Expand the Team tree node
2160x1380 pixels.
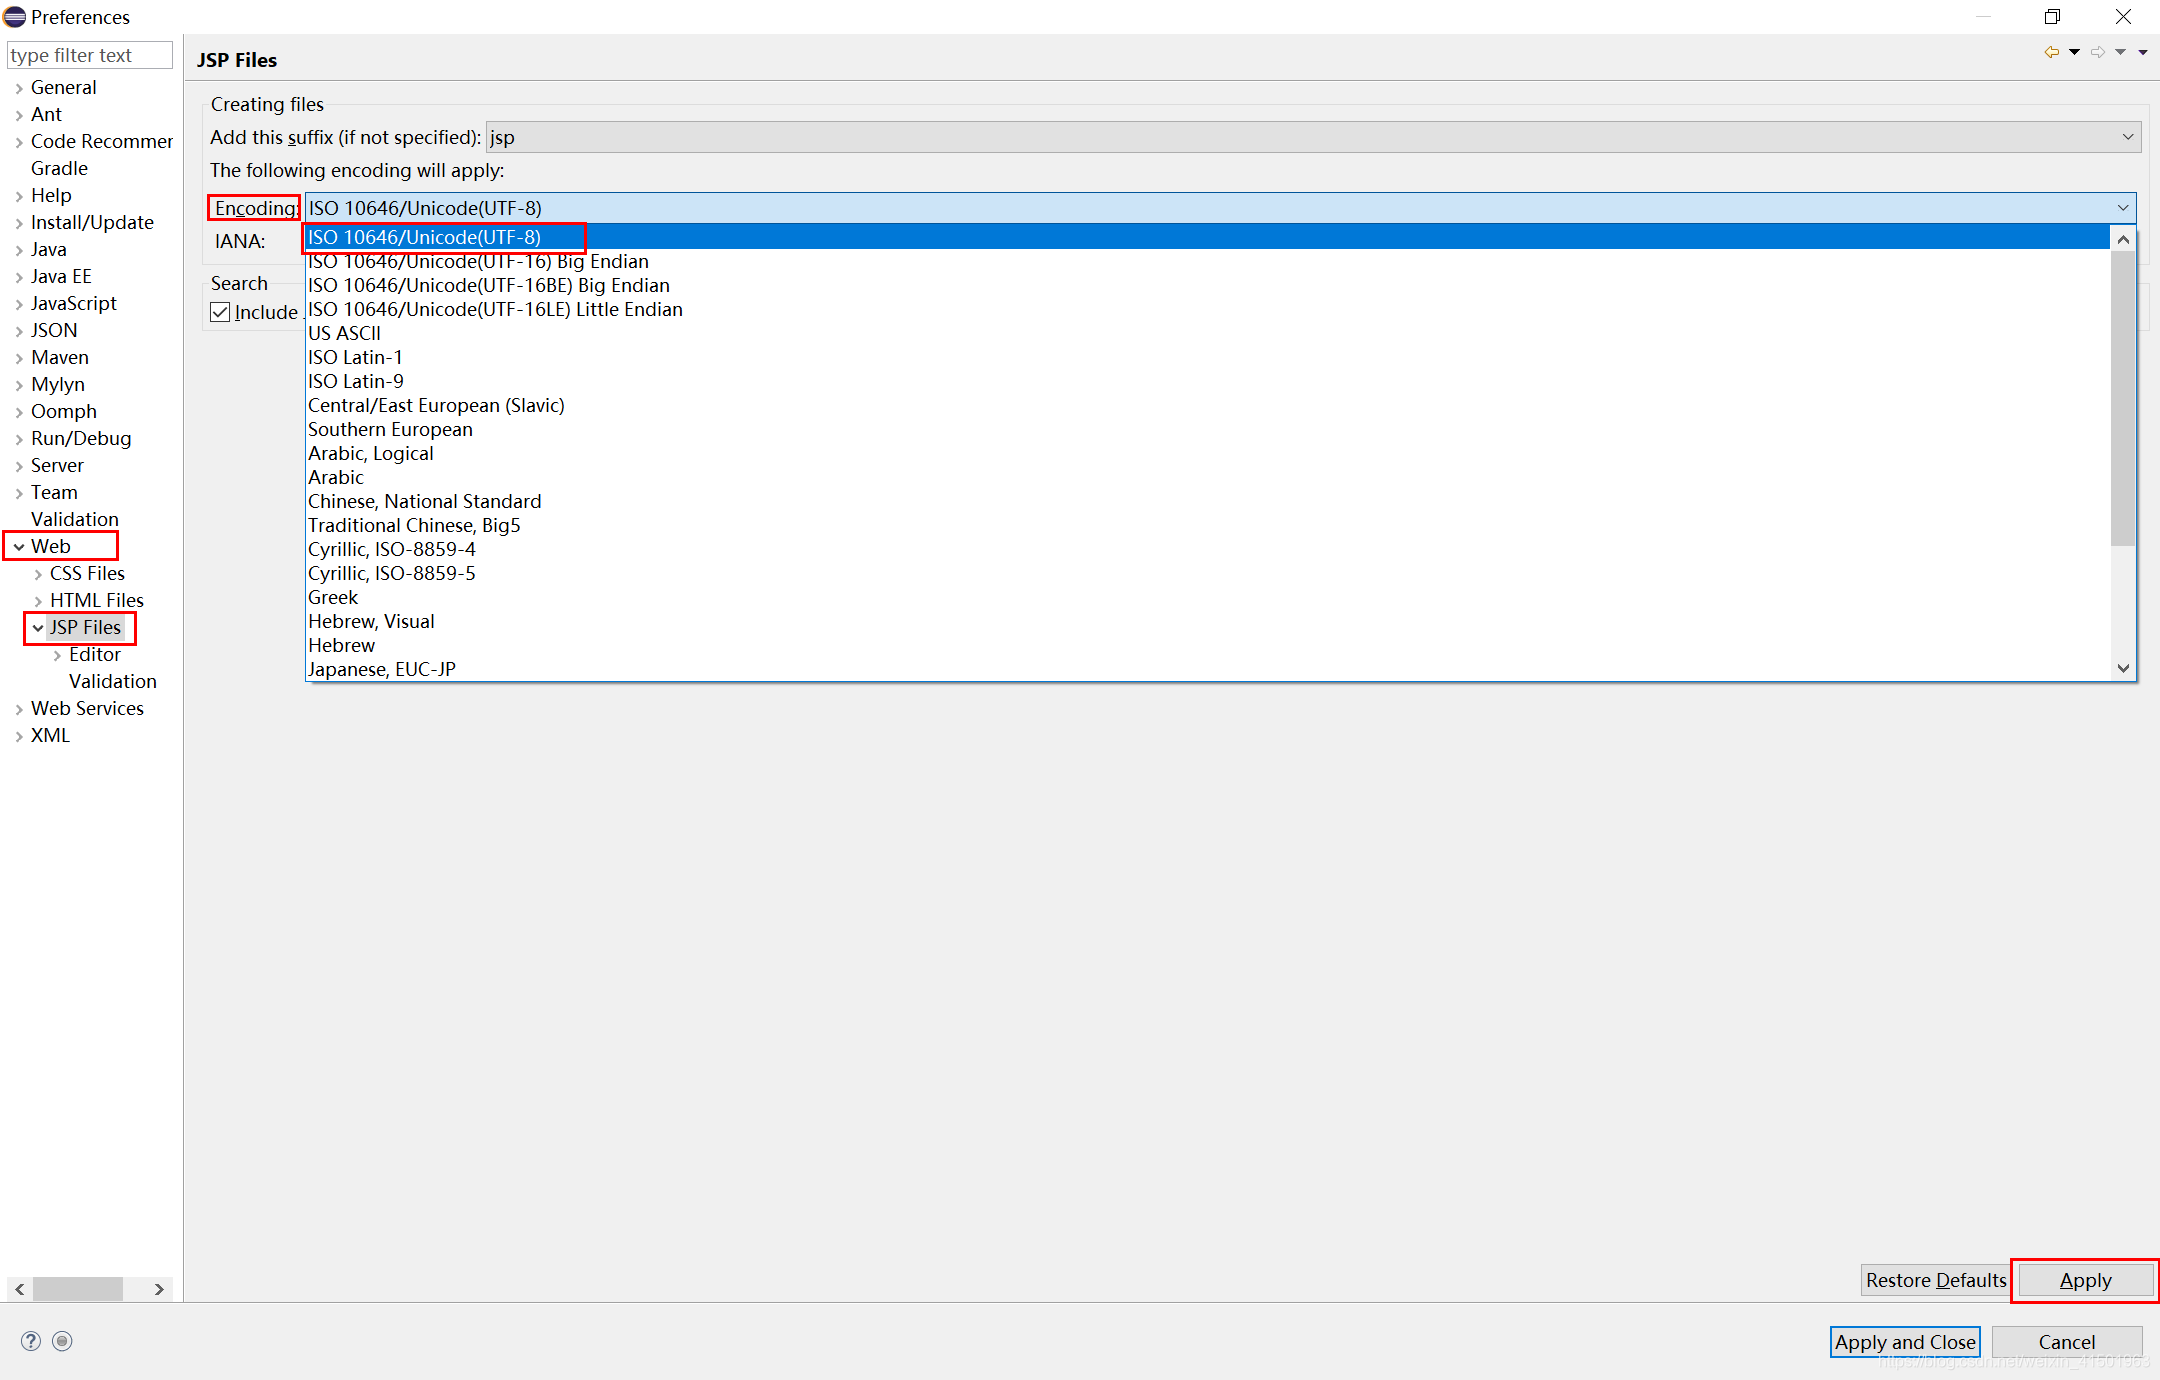pos(19,493)
